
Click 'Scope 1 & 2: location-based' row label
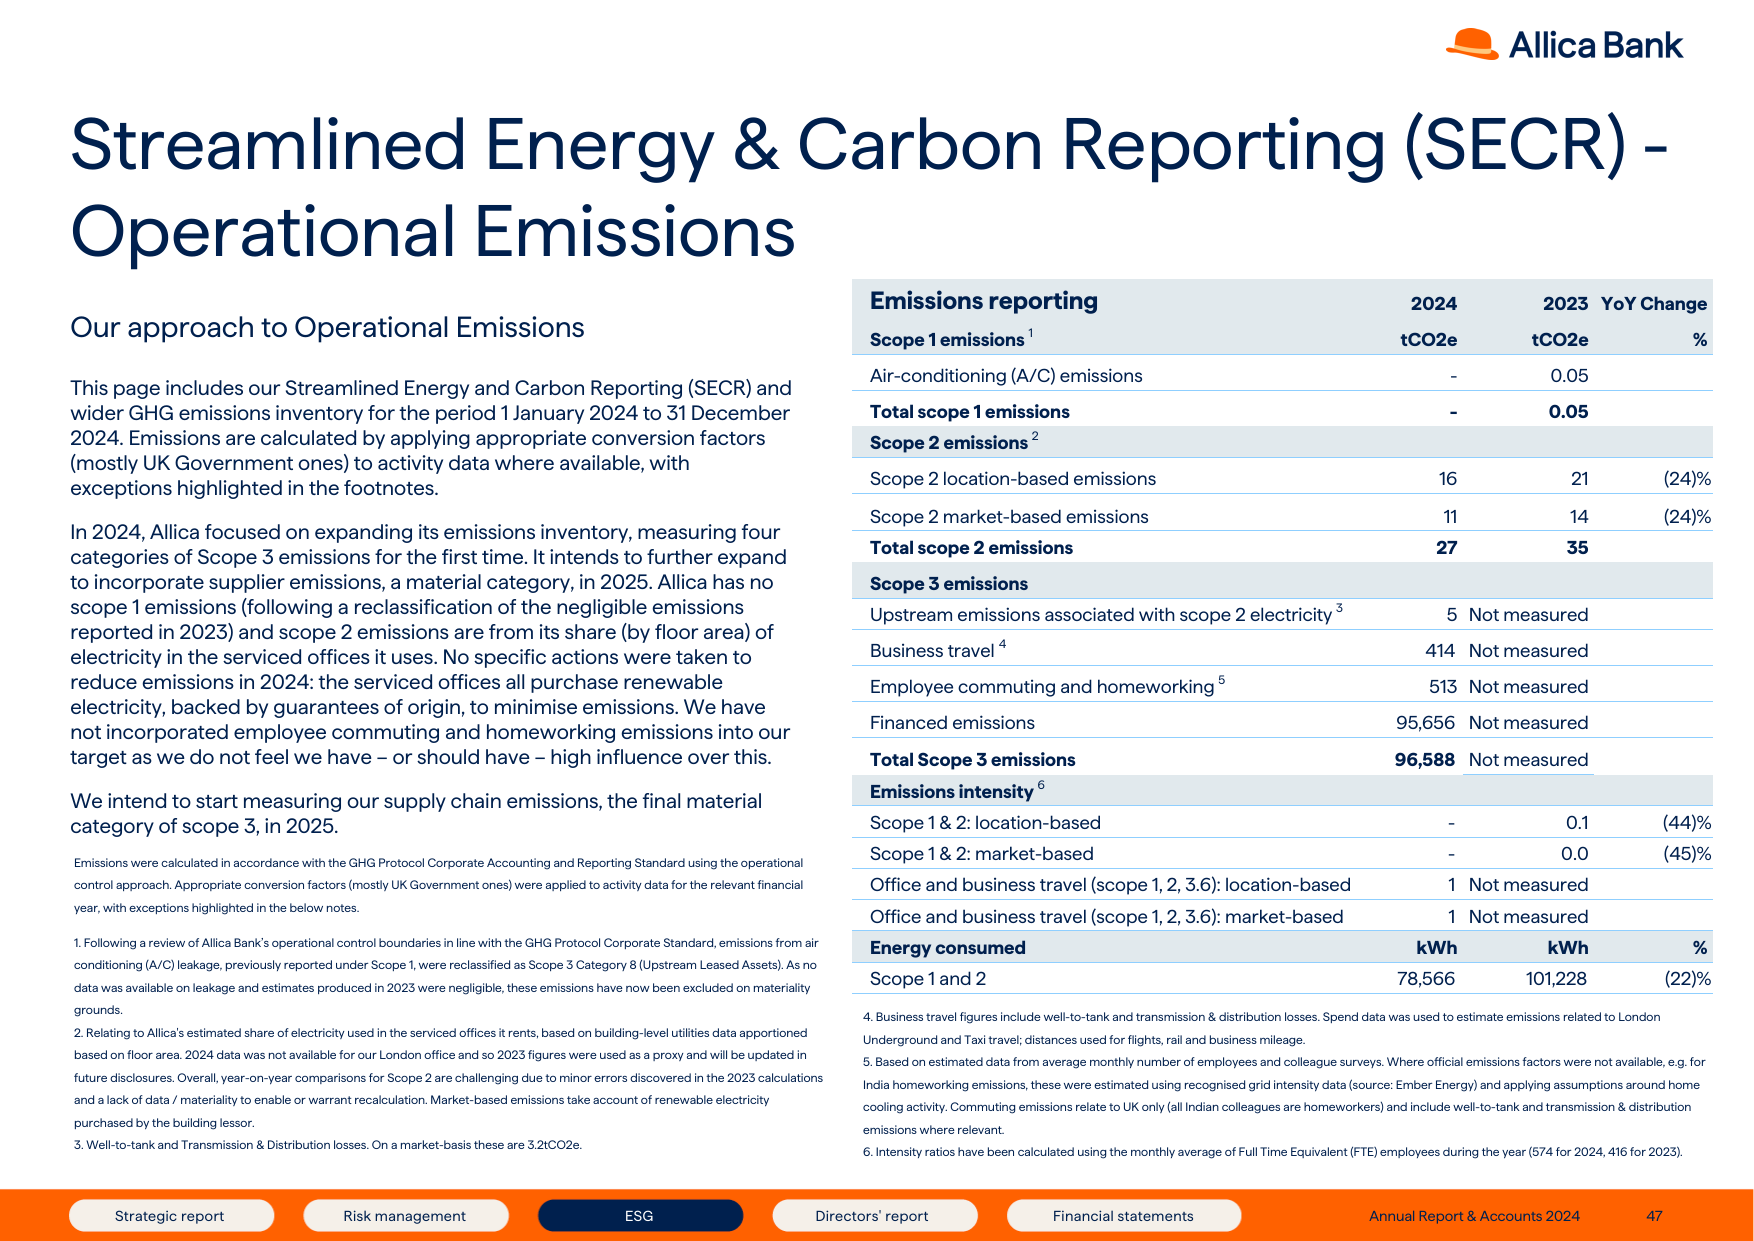click(985, 823)
